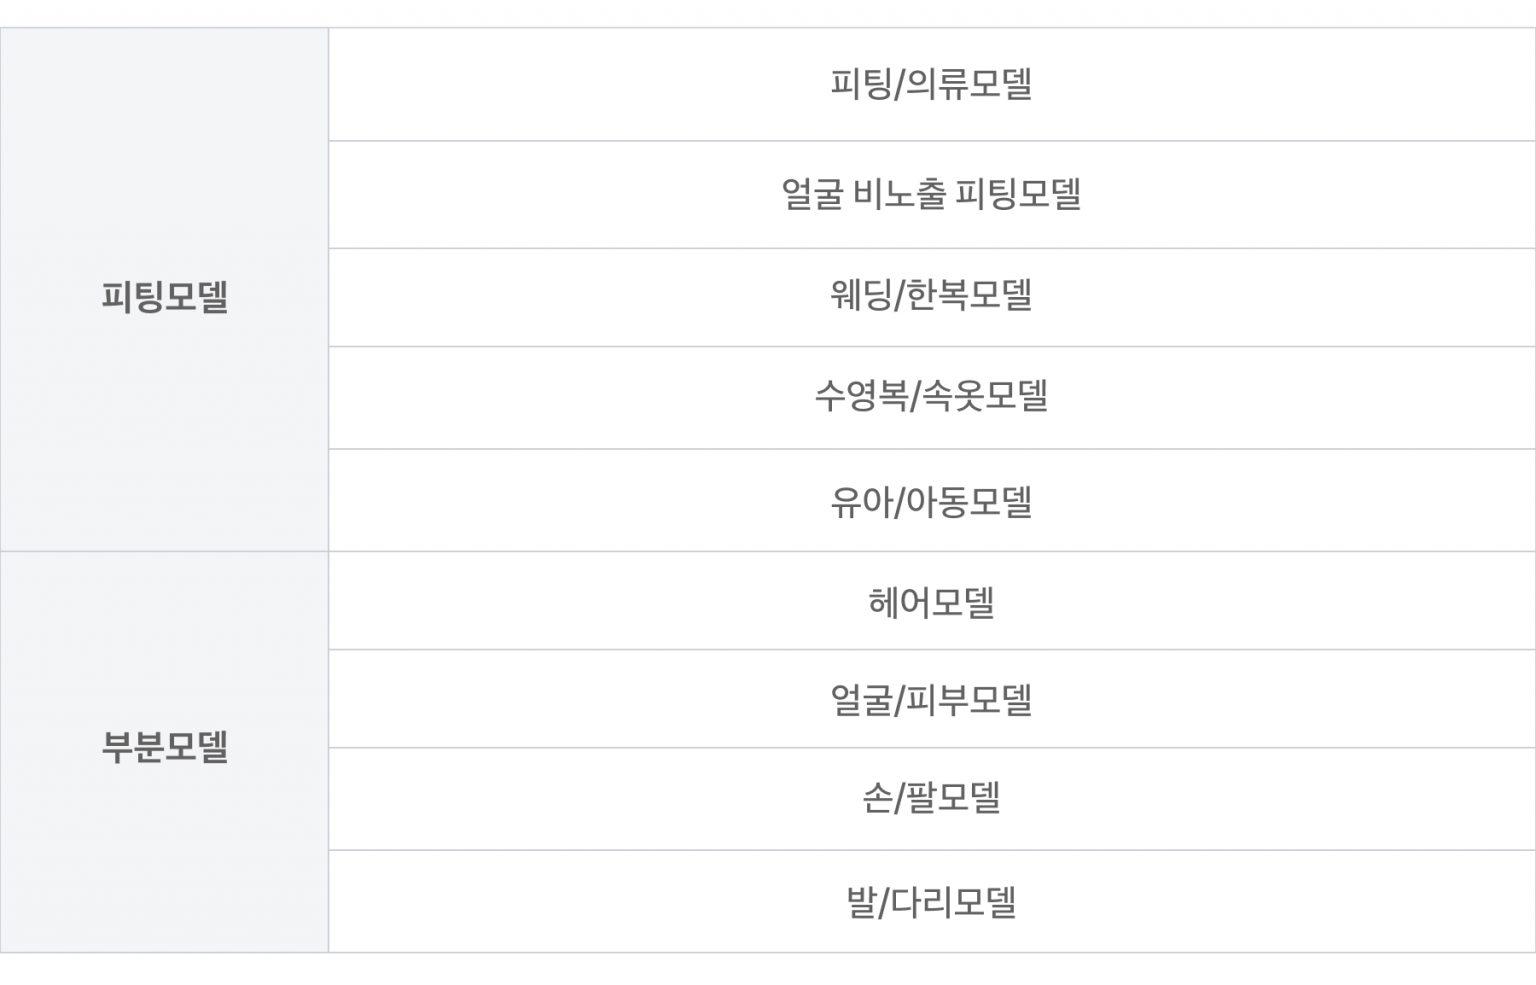Screen dimensions: 1536x985
Task: Select 헤어모델 under 부분모델
Action: 931,603
